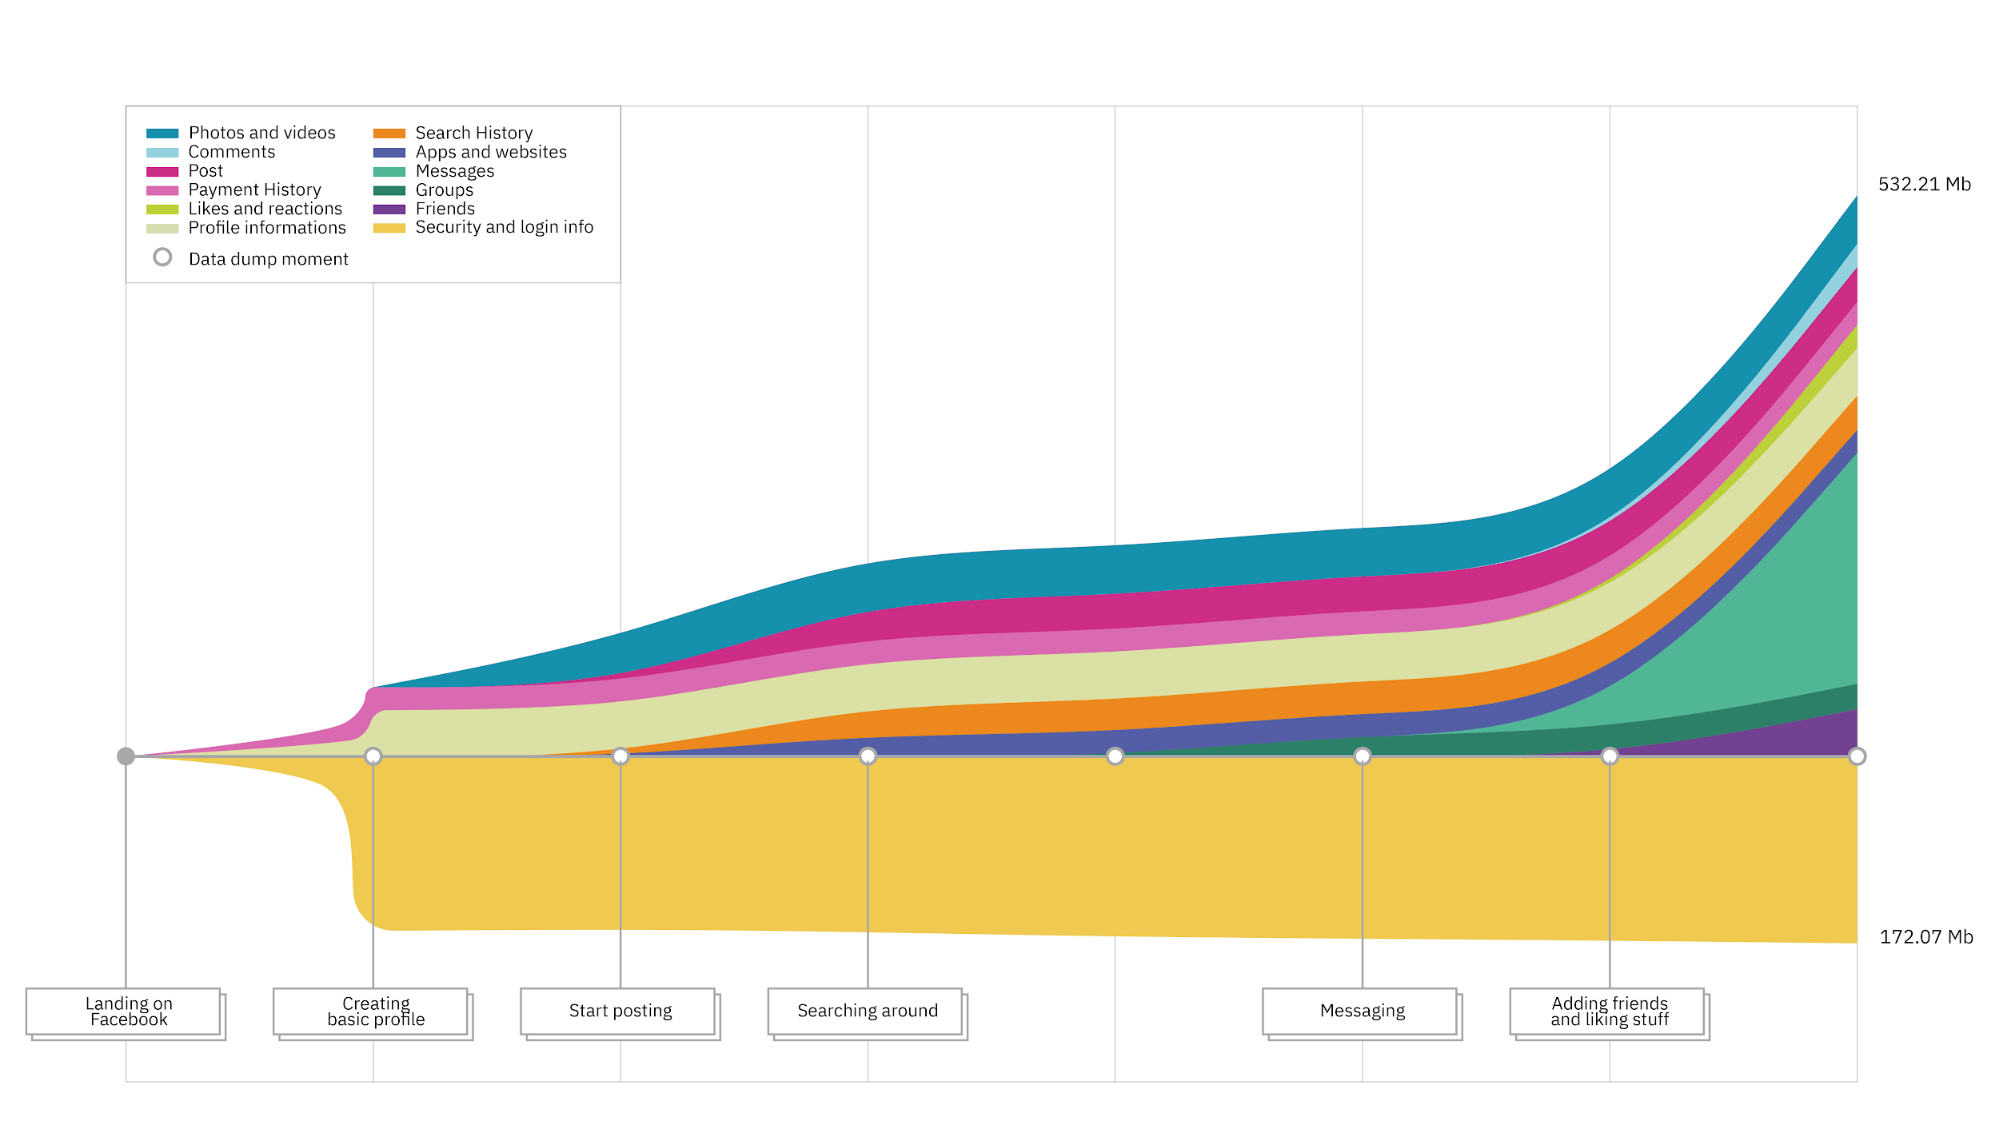Click the 172.07 Mb value label
The height and width of the screenshot is (1125, 1999).
[x=1926, y=937]
